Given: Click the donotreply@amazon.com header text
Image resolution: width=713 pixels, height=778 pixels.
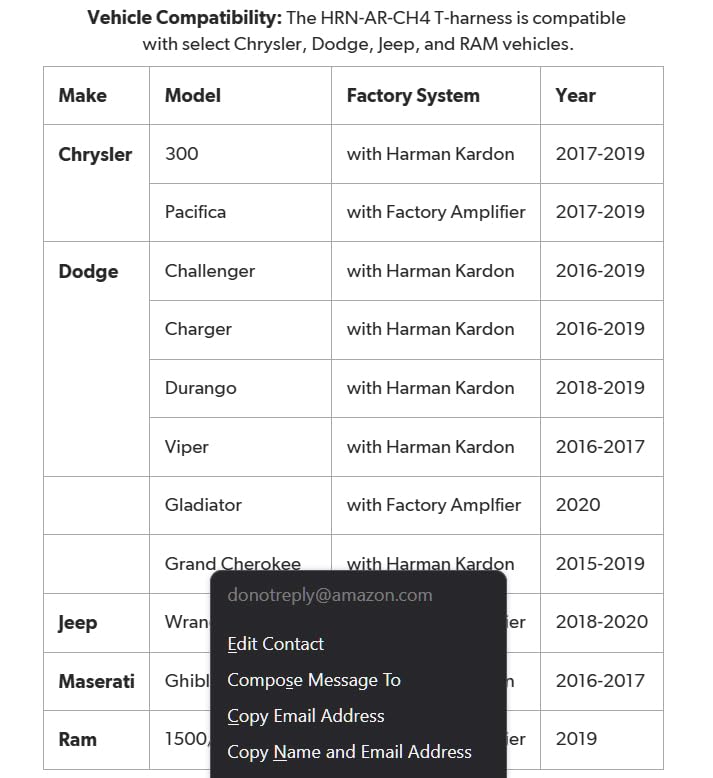Looking at the screenshot, I should 330,595.
